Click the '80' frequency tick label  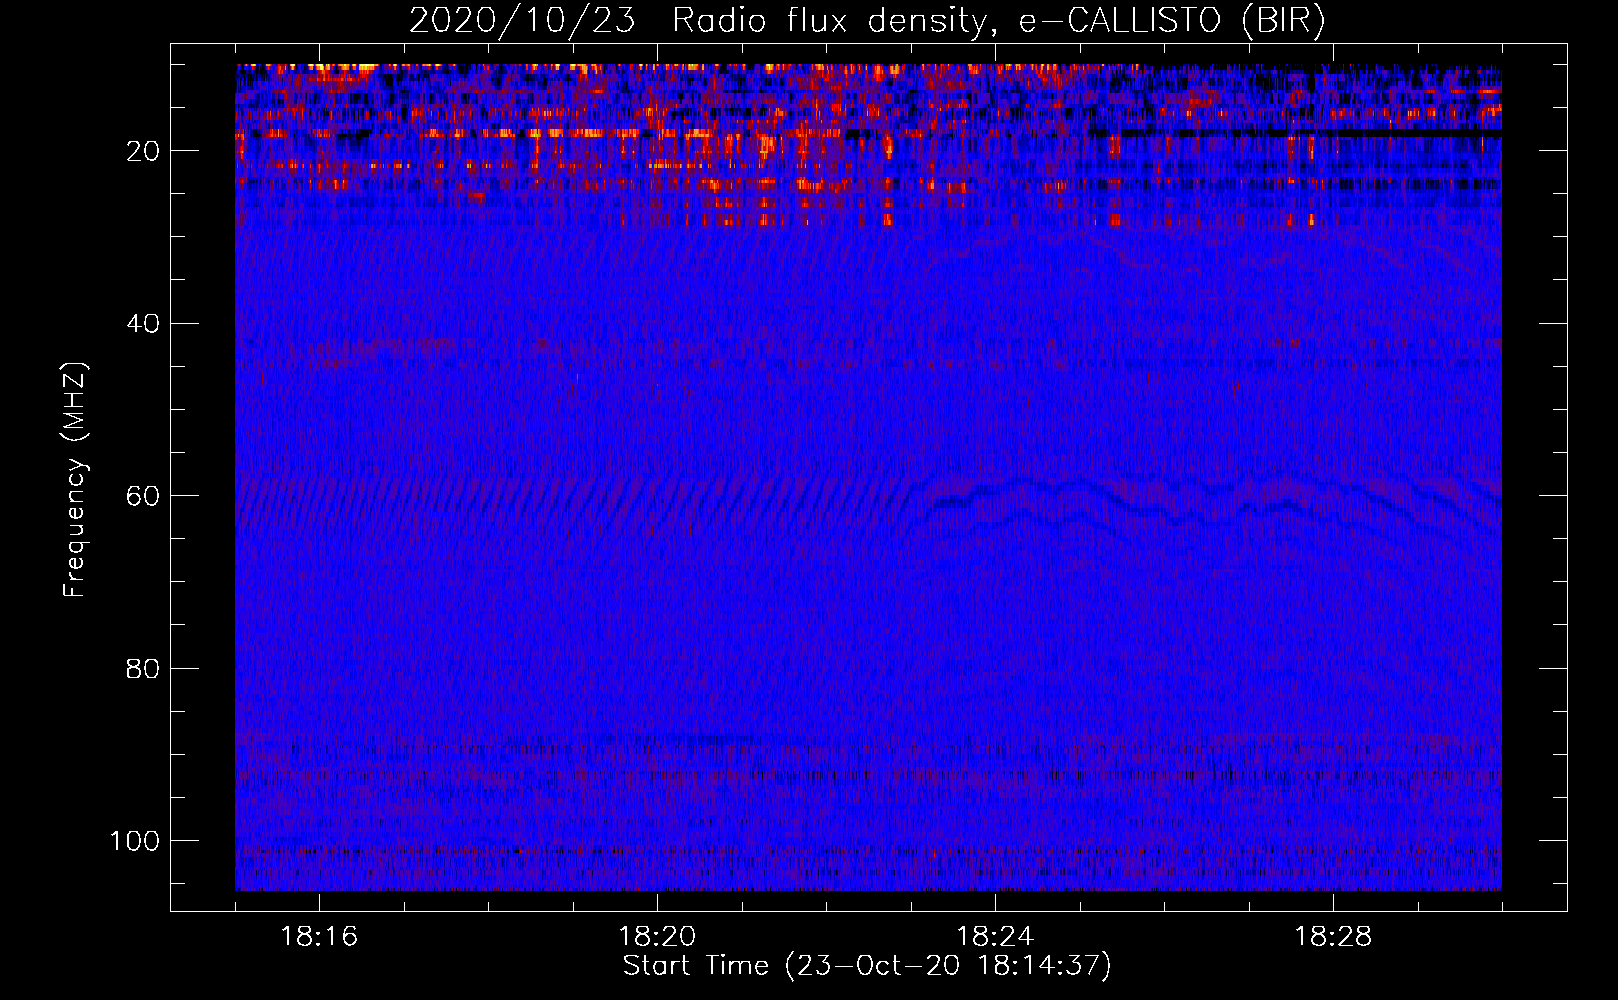coord(143,668)
